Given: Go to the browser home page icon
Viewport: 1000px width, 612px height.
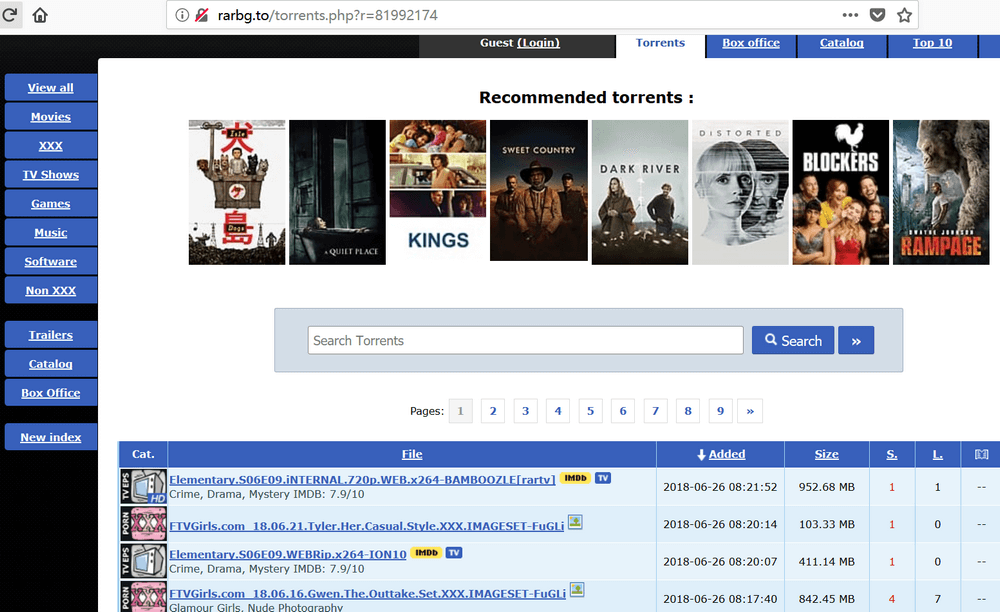Looking at the screenshot, I should (40, 15).
